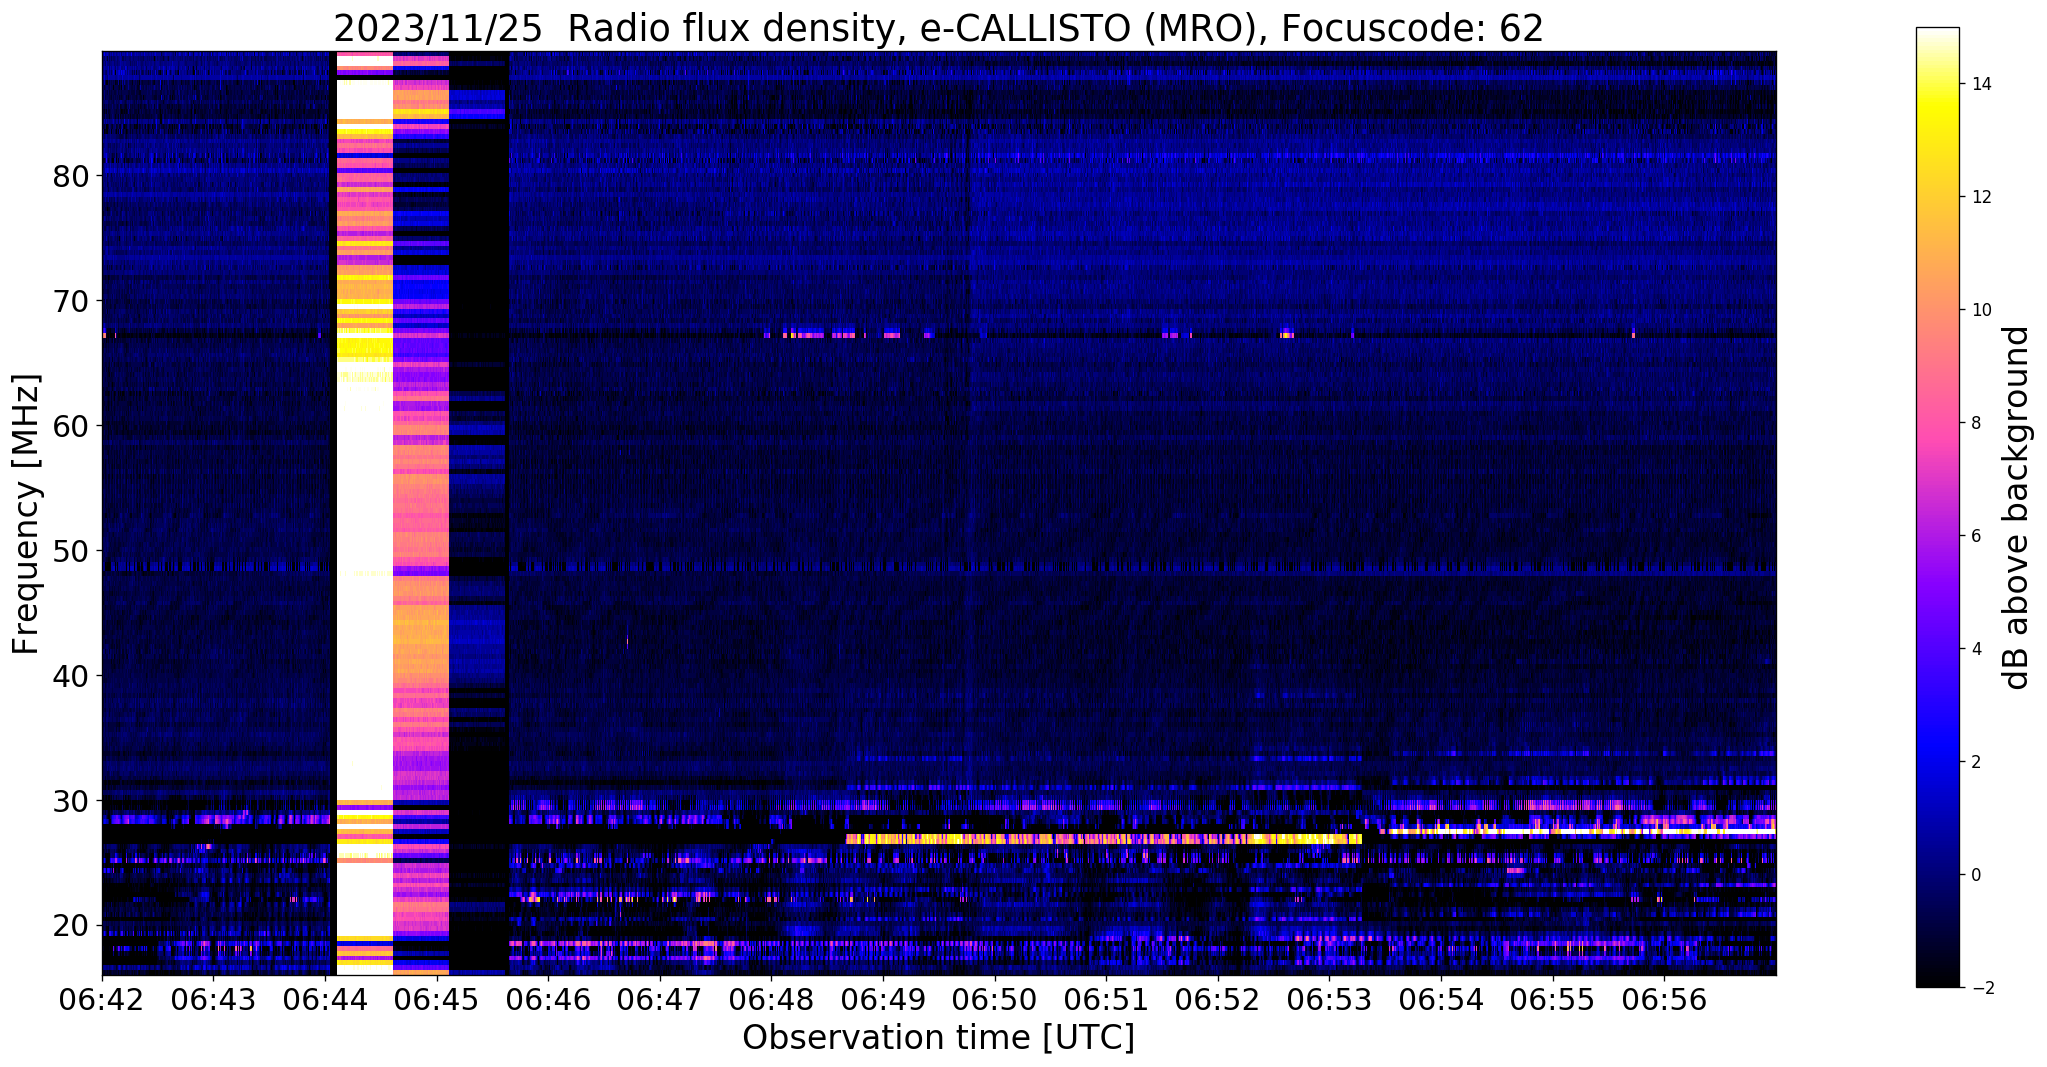Click the 06:44 time tick label
This screenshot has width=2047, height=1067.
point(325,999)
